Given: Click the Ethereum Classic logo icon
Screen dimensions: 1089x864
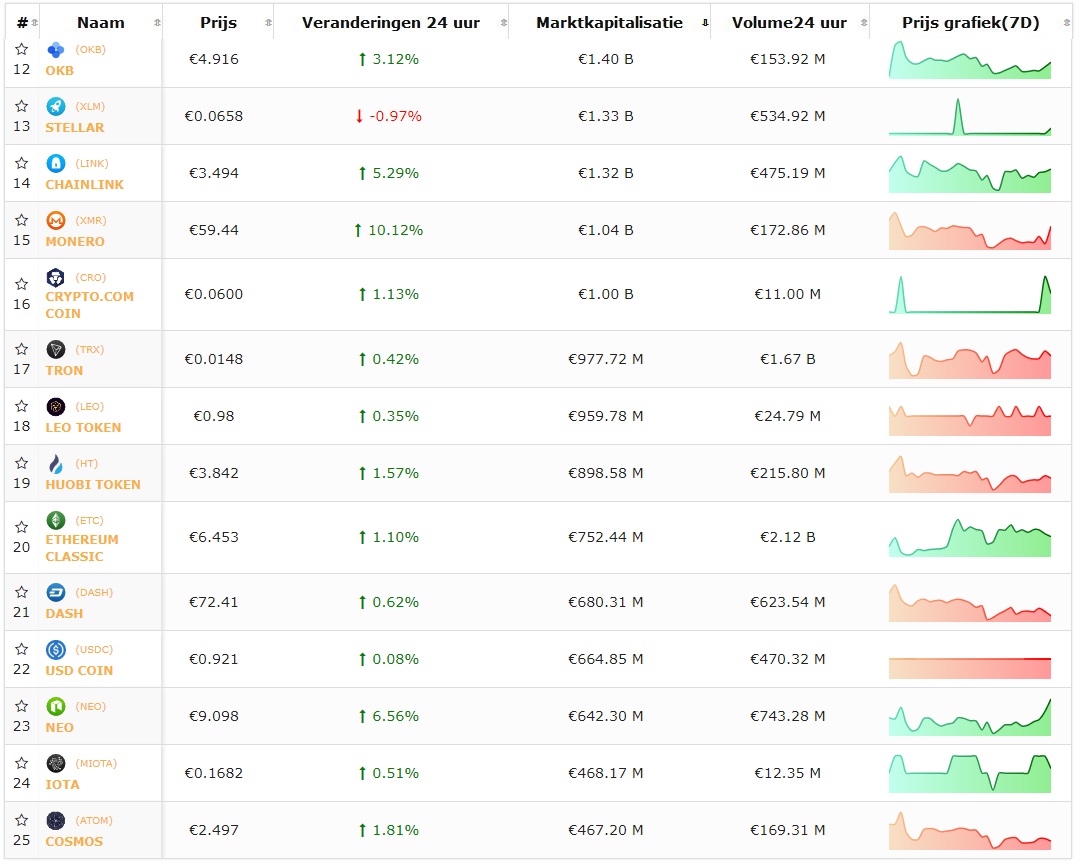Looking at the screenshot, I should click(x=56, y=520).
